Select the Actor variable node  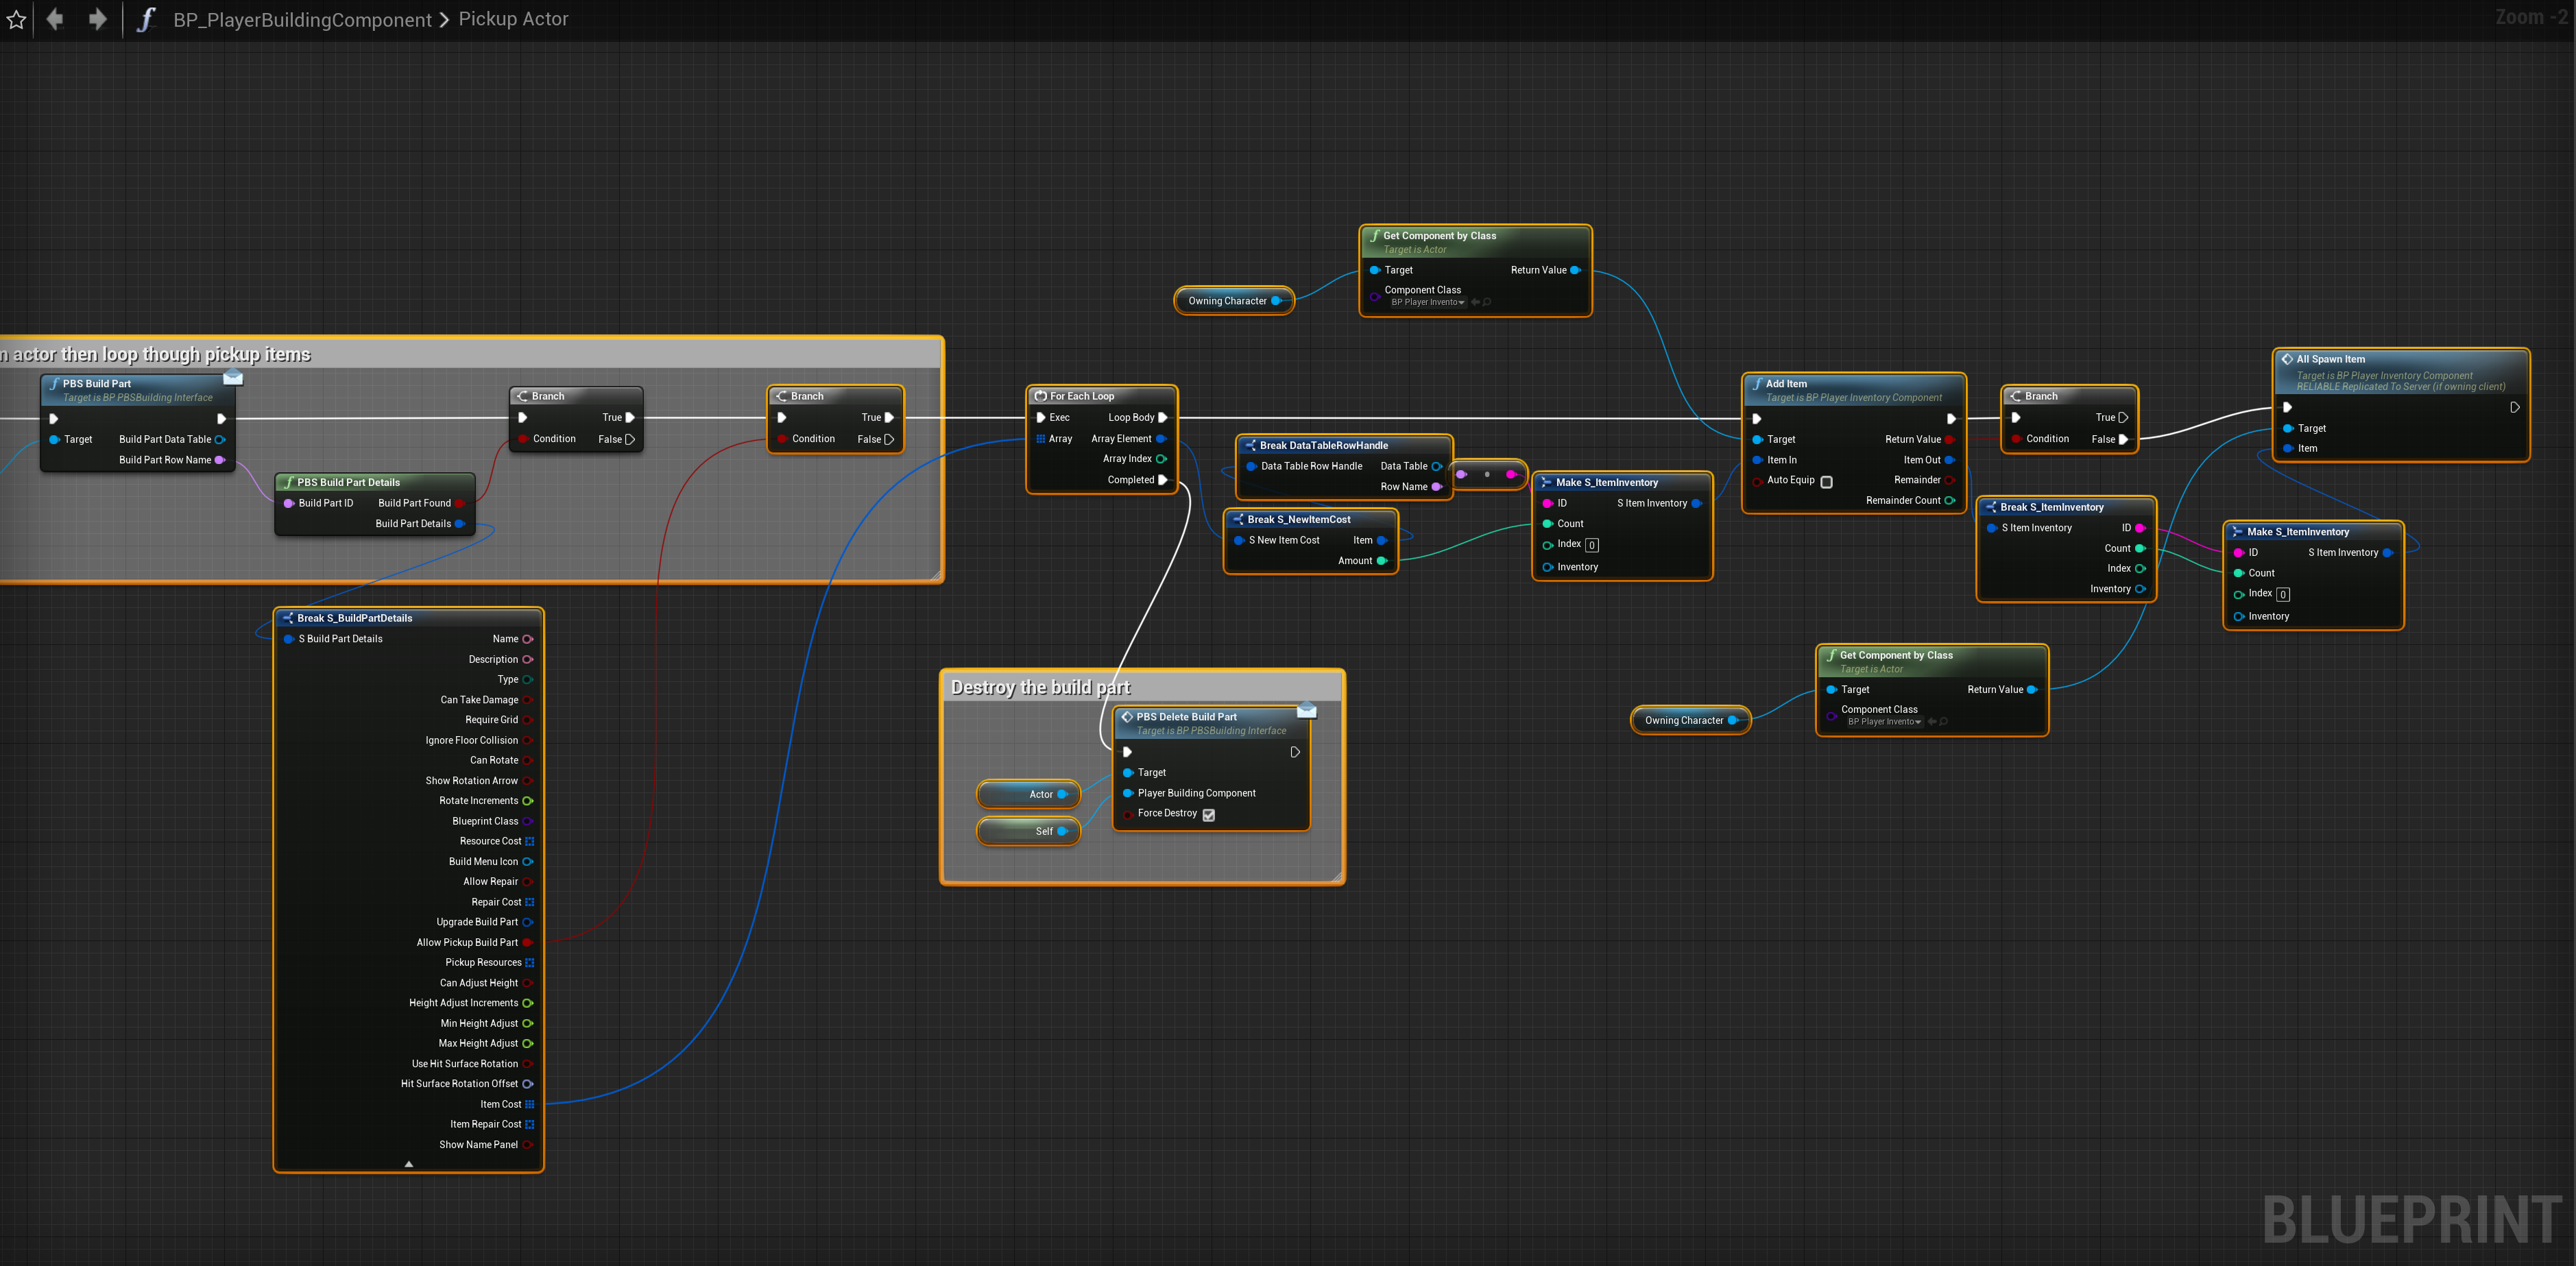pyautogui.click(x=1027, y=794)
